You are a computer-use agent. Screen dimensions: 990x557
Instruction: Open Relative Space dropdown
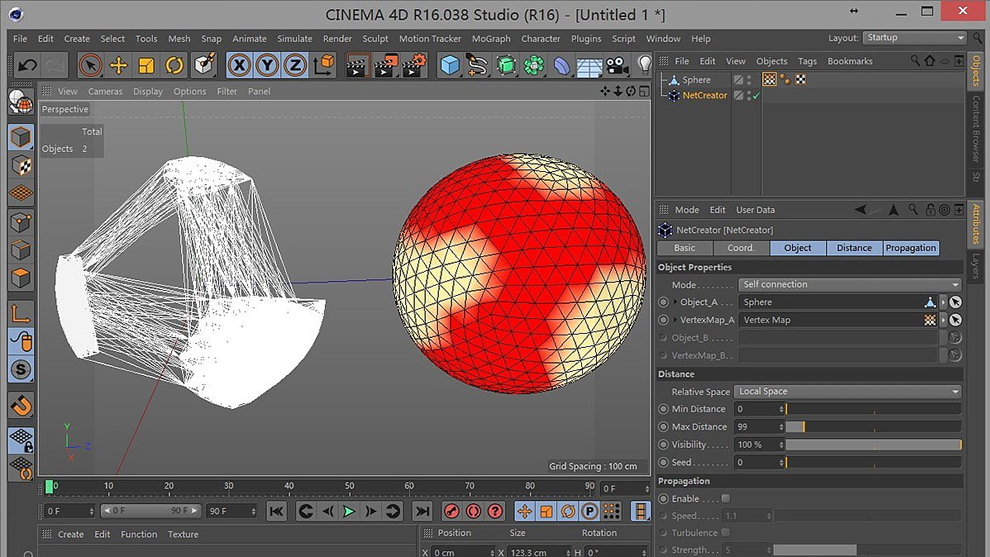[848, 392]
